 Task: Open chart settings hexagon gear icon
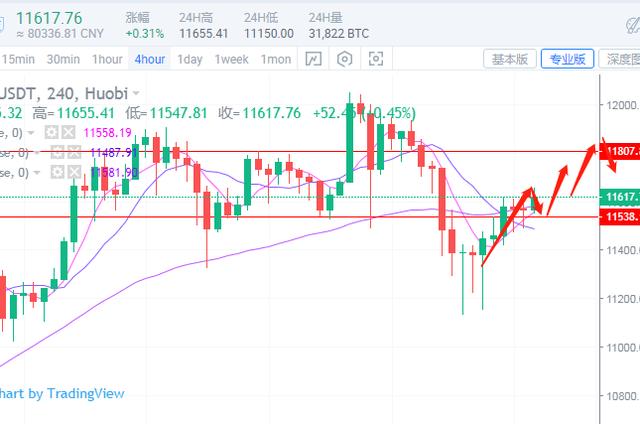(345, 59)
